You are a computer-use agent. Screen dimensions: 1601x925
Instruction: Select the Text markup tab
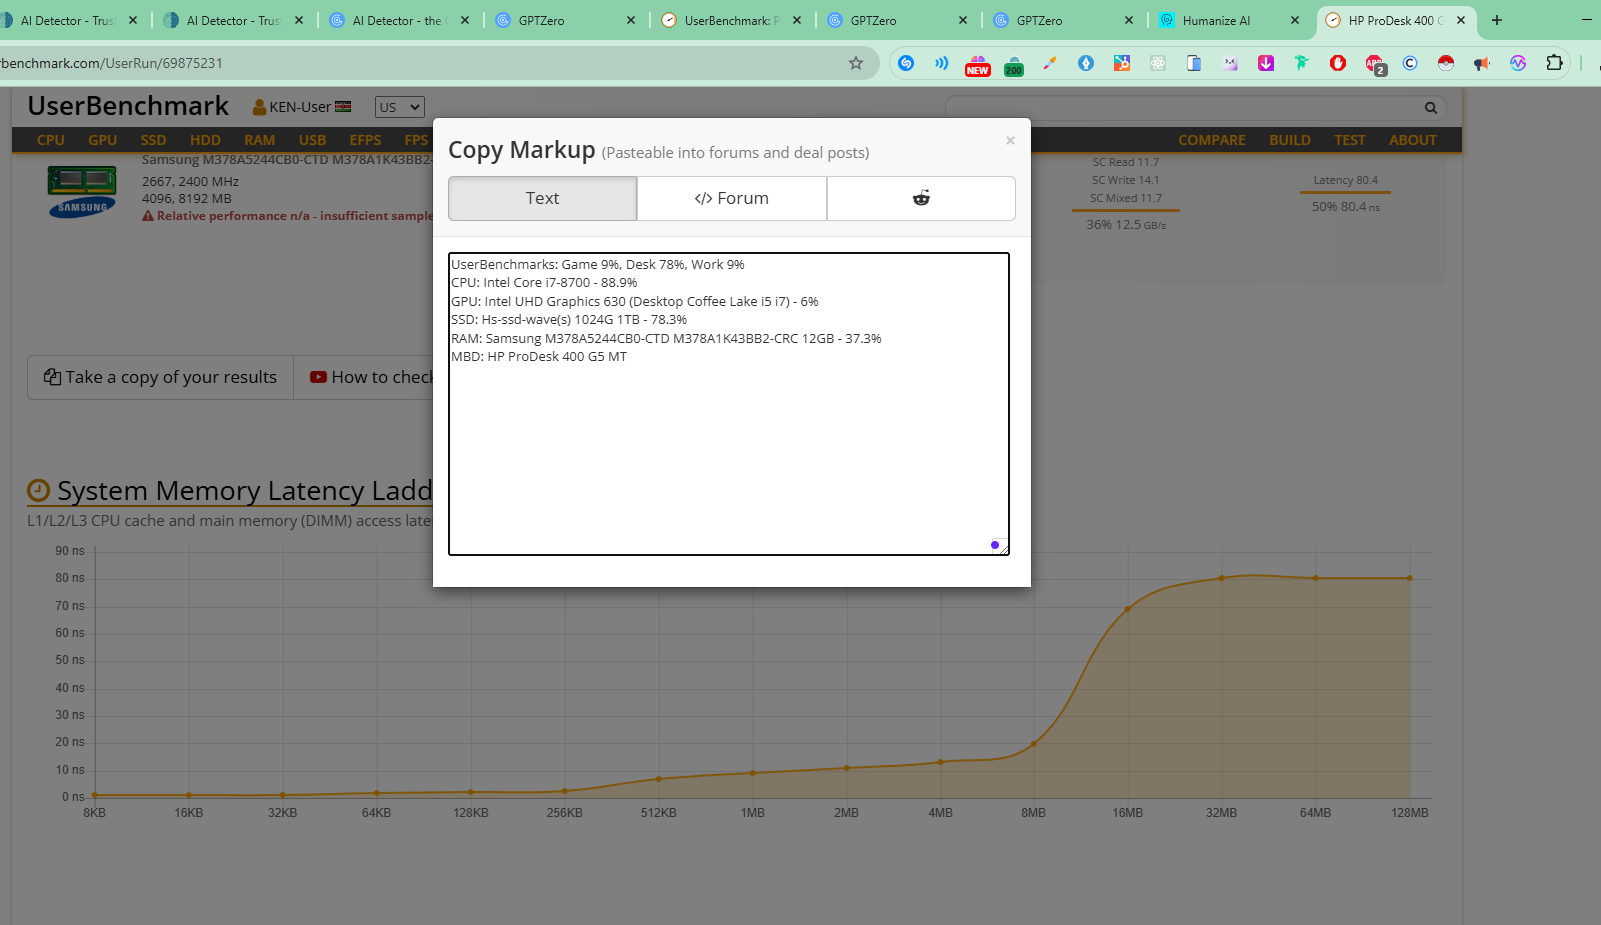pos(542,198)
